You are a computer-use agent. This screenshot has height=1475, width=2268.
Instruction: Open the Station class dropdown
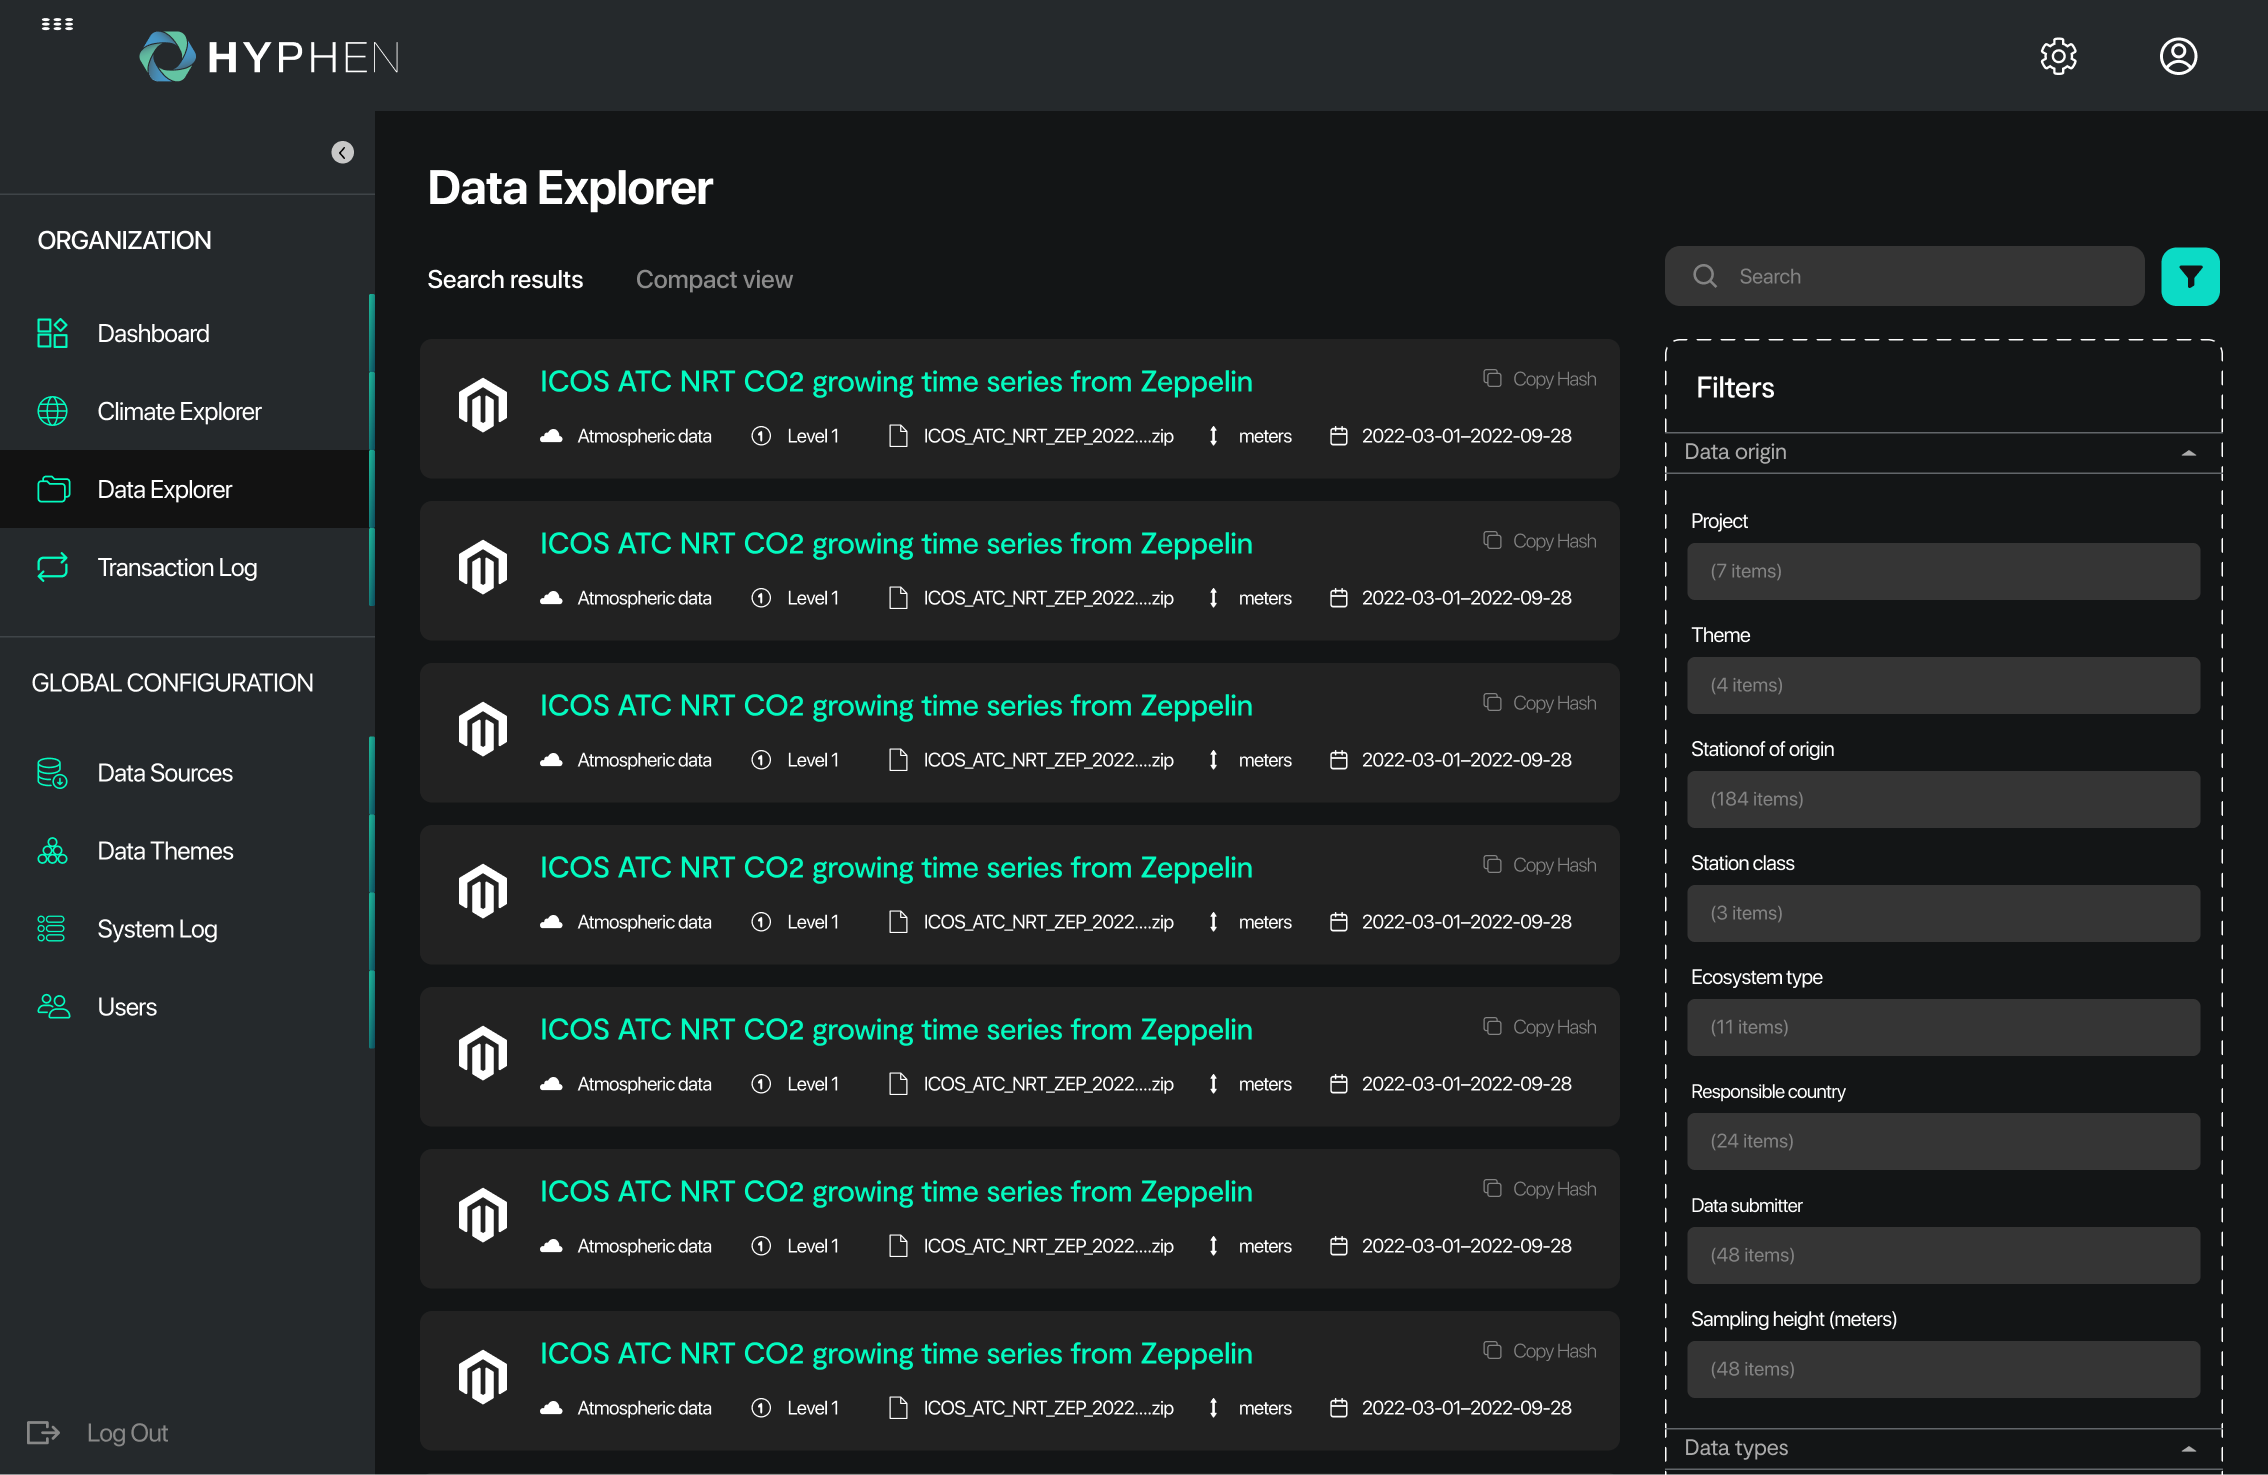[1943, 913]
